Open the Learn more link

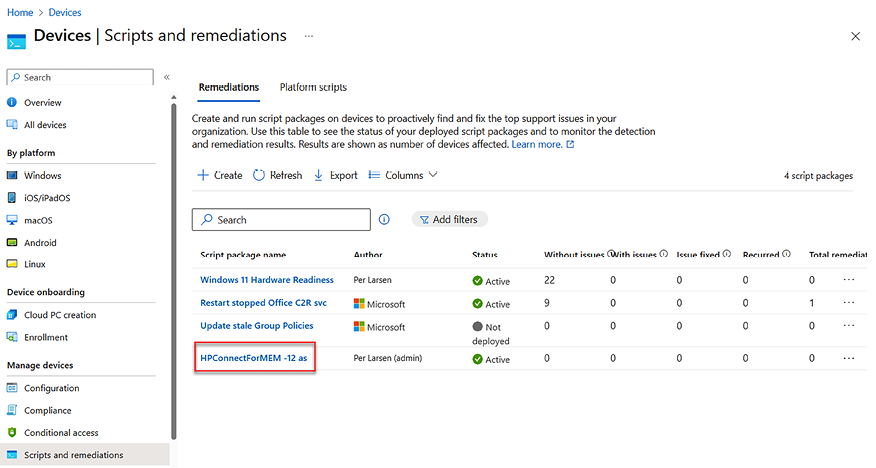pyautogui.click(x=542, y=144)
